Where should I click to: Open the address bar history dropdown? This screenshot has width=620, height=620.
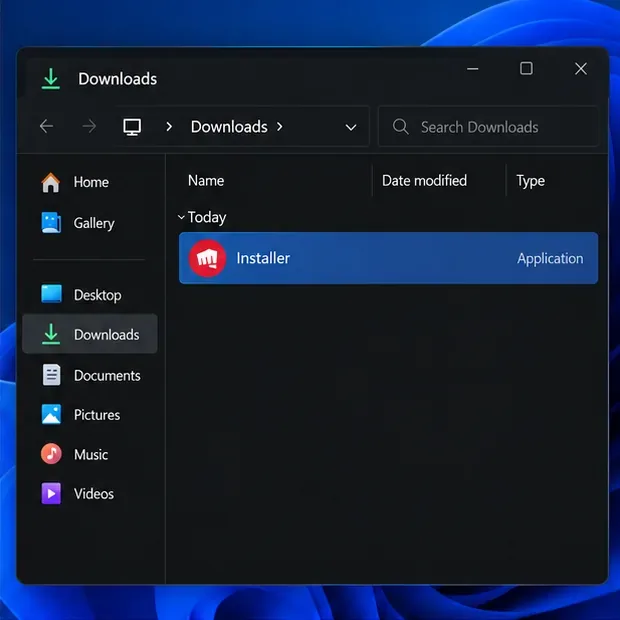(351, 127)
